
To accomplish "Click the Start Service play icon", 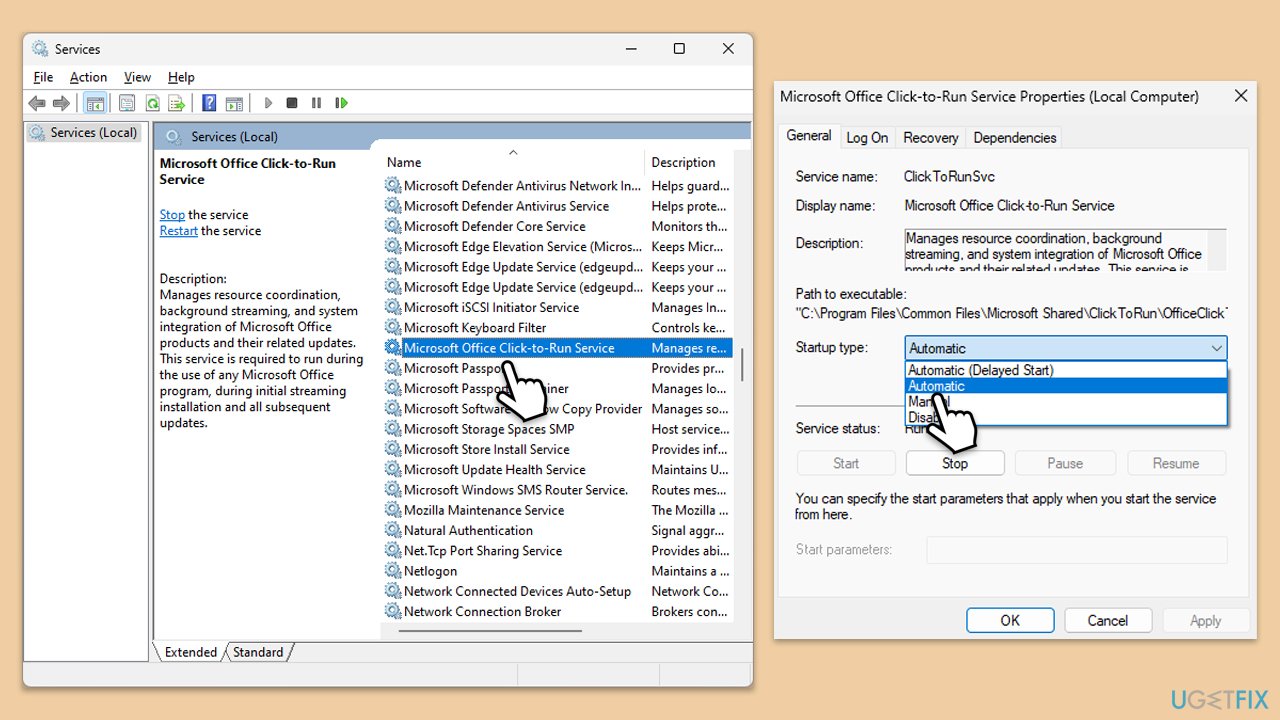I will tap(268, 103).
